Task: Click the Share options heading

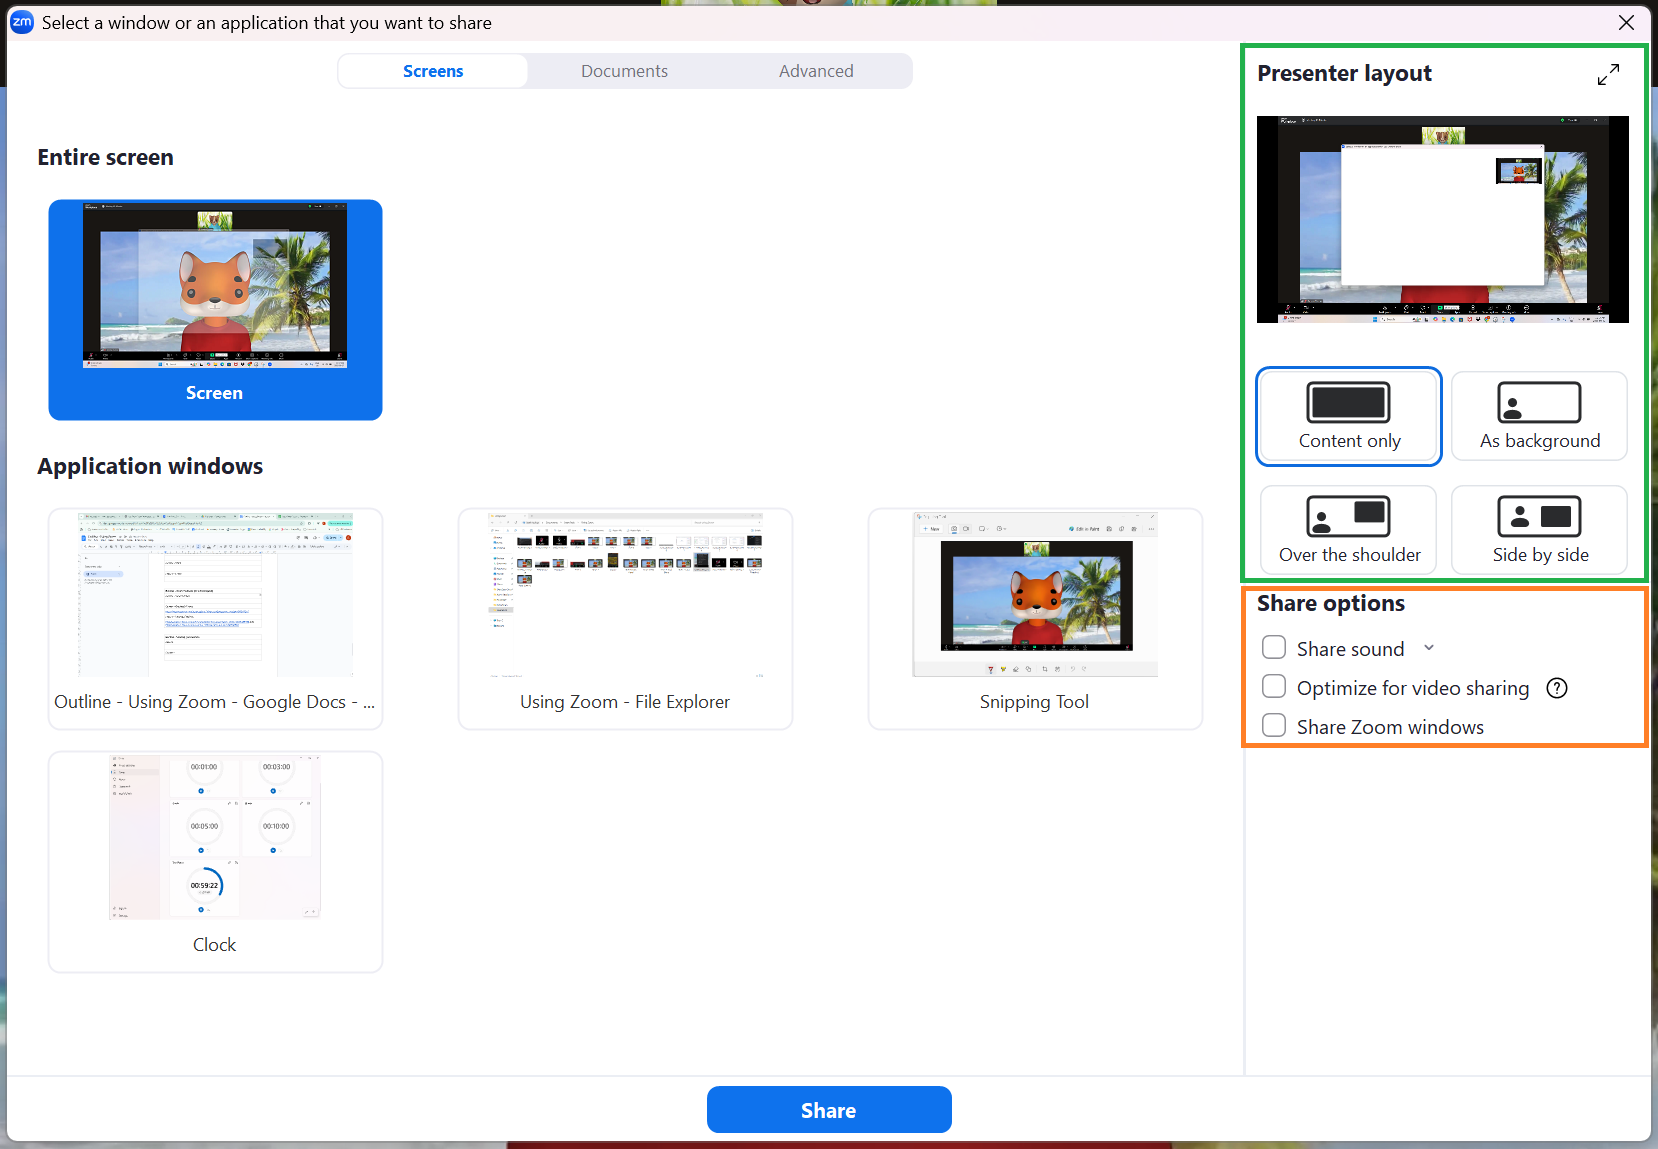Action: (x=1331, y=604)
